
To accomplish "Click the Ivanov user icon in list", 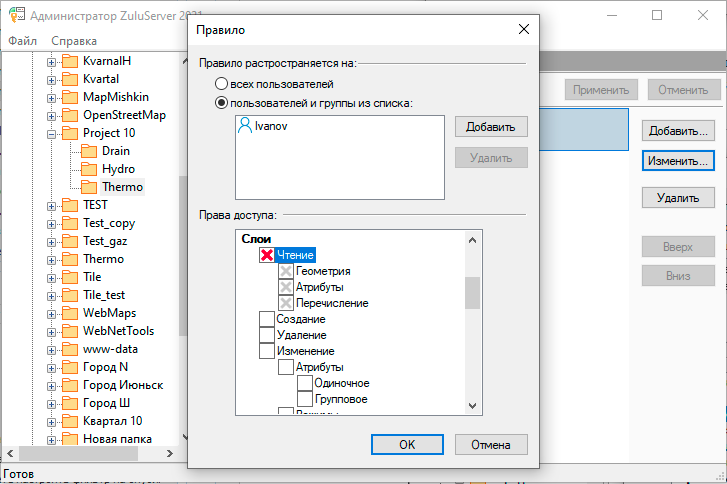I will [x=245, y=127].
